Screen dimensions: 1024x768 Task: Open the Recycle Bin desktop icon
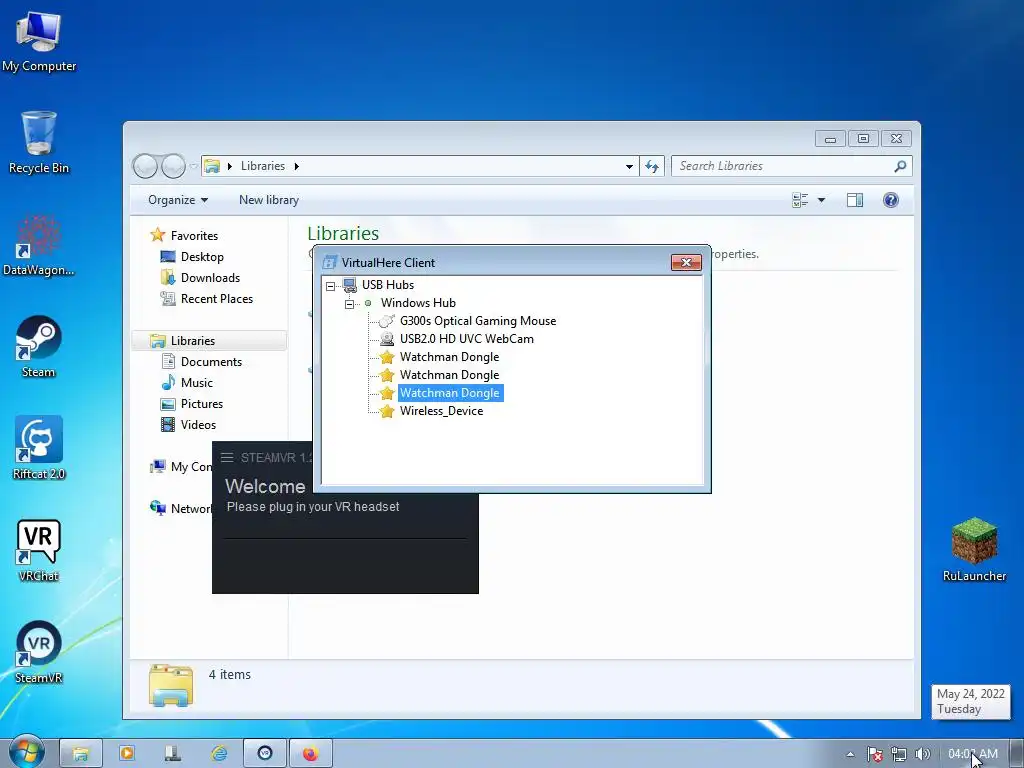click(x=39, y=143)
